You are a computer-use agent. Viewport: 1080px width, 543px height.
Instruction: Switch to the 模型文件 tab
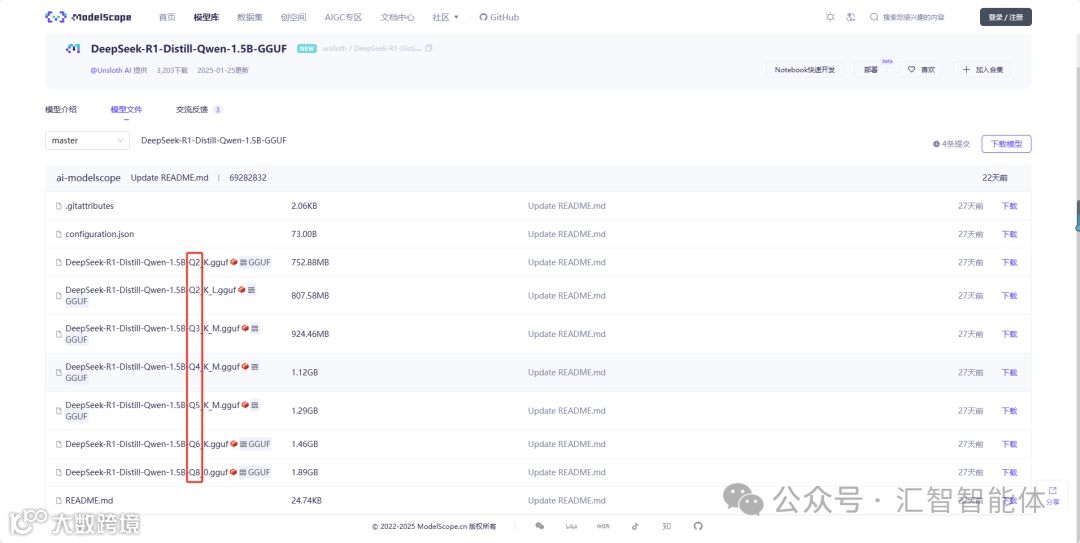coord(126,110)
